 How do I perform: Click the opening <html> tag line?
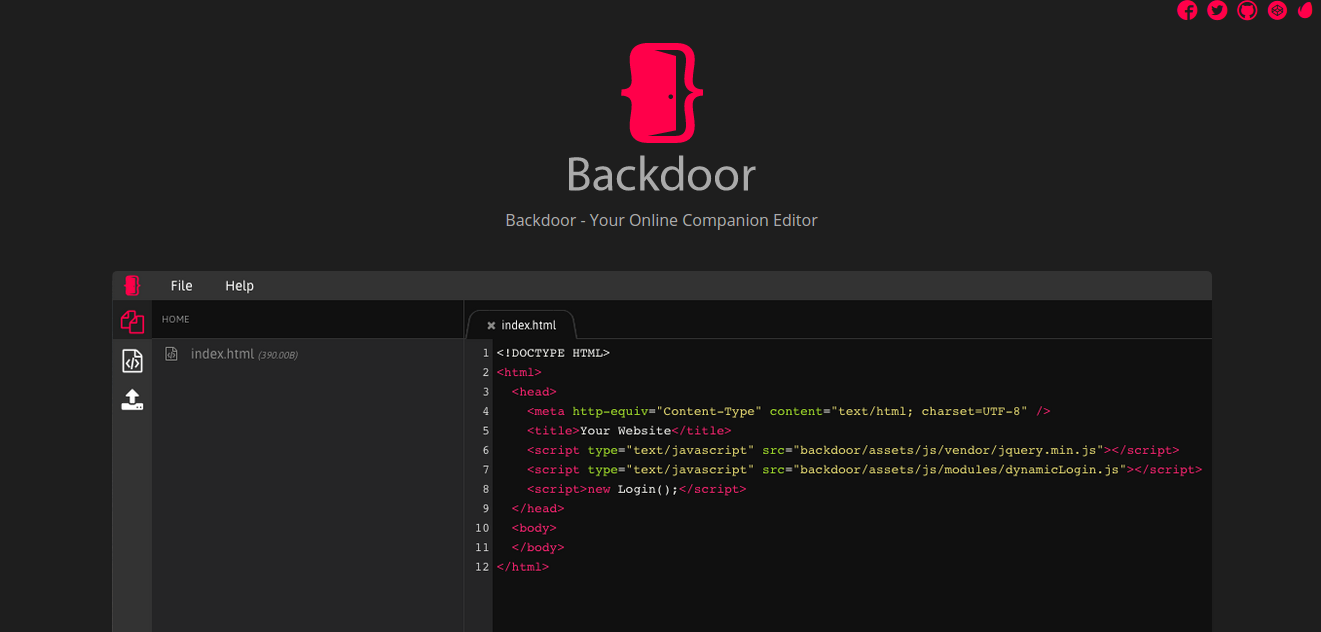tap(519, 372)
